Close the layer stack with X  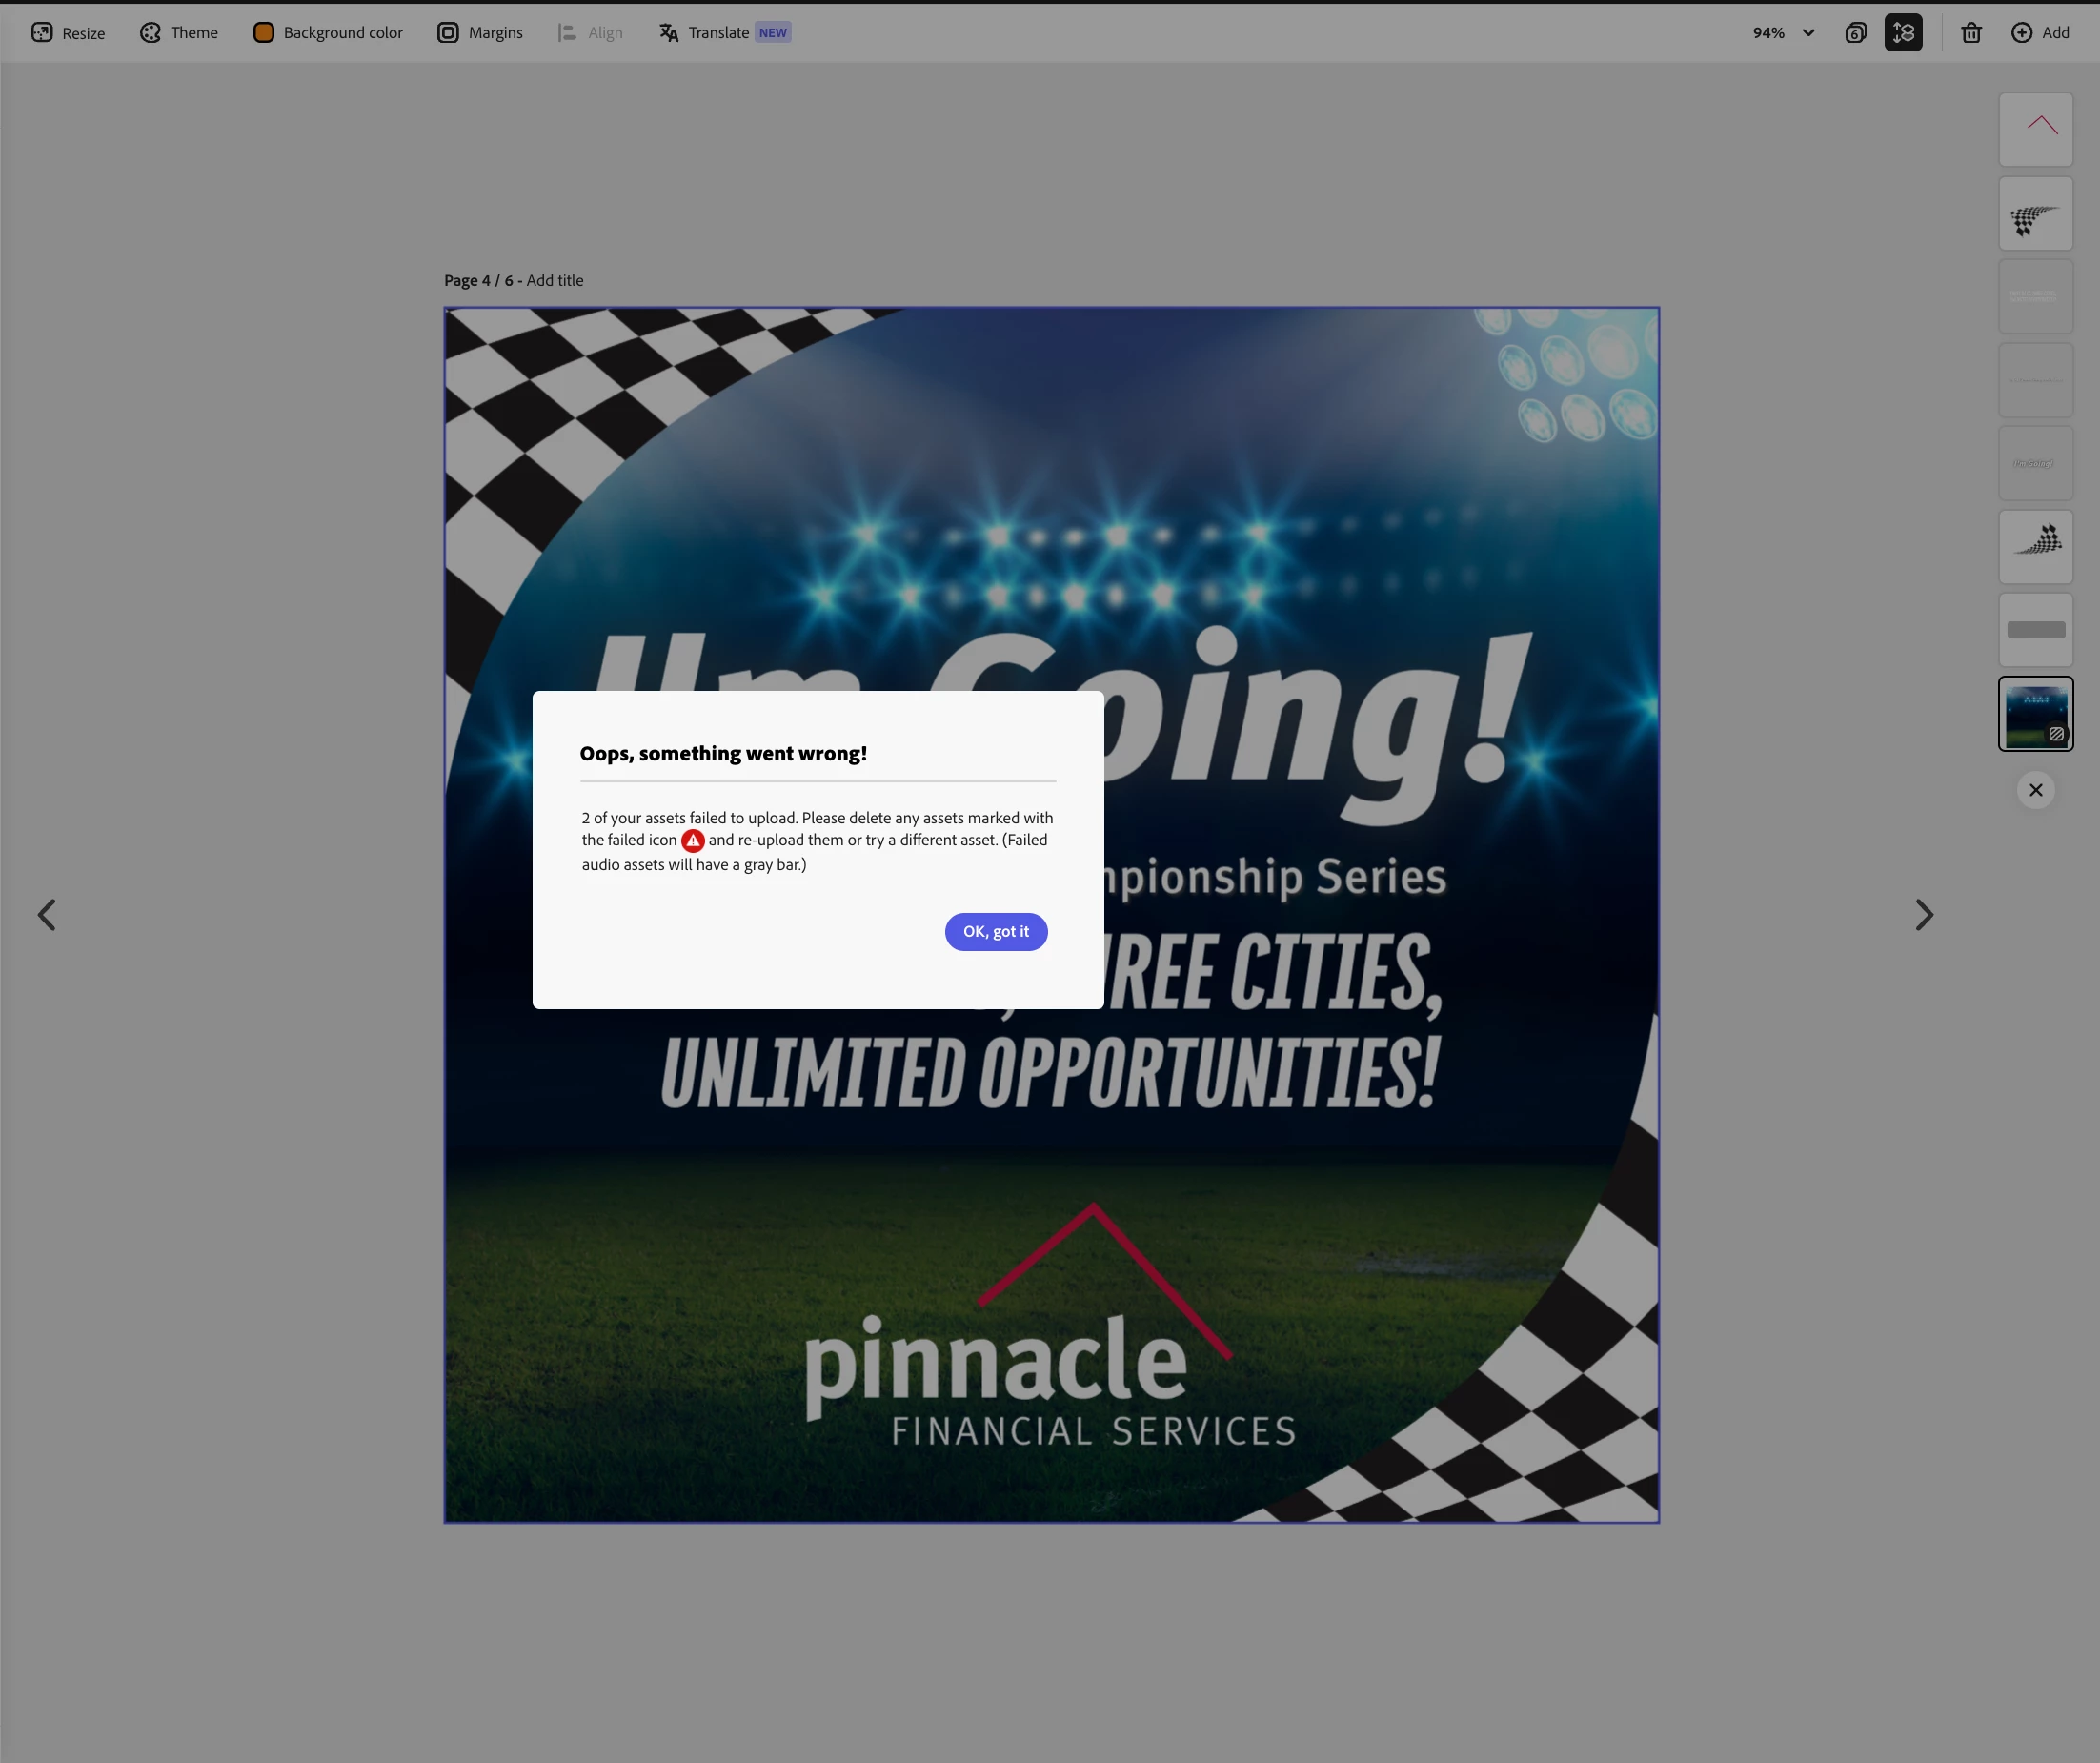2035,790
